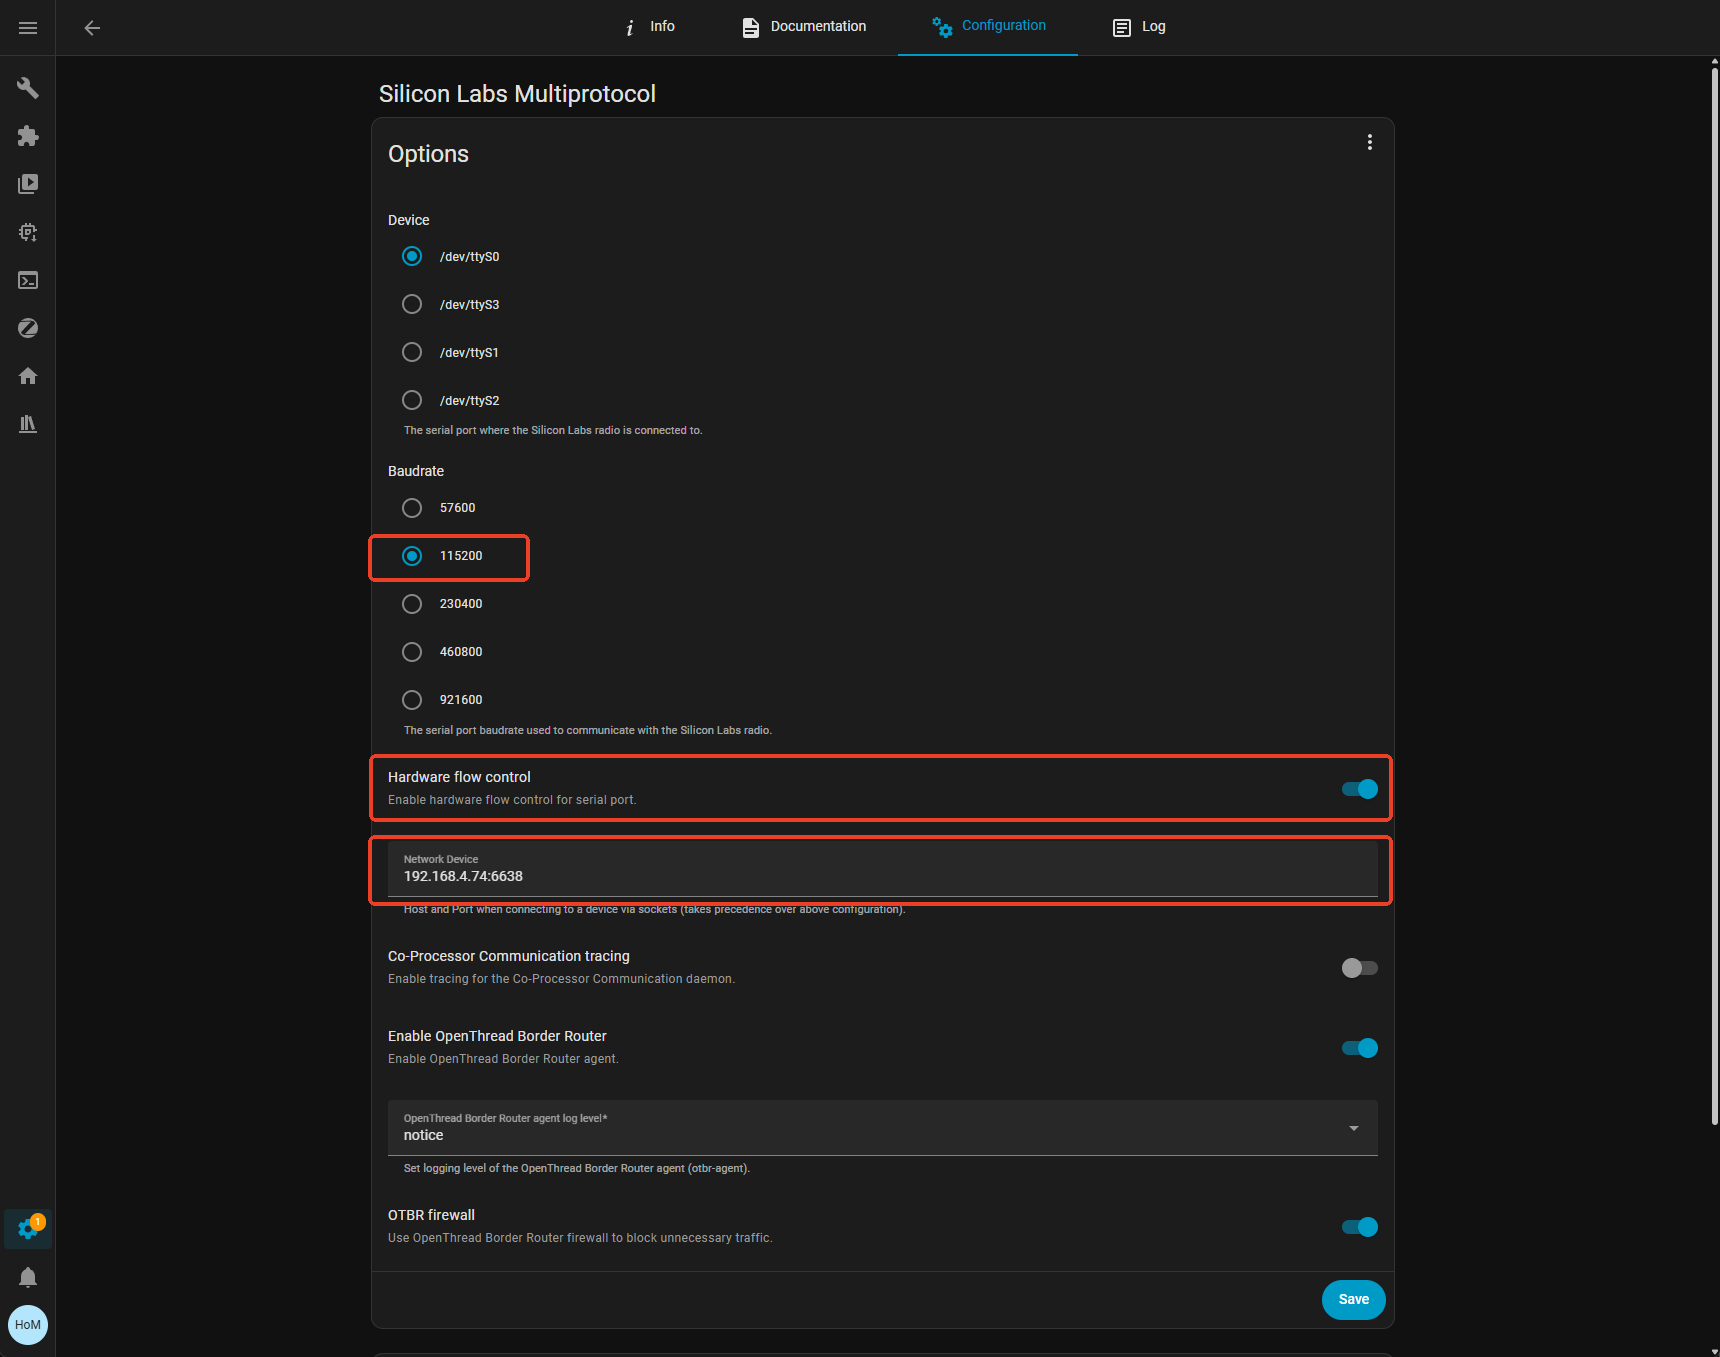
Task: Disable Hardware flow control toggle
Action: (1359, 789)
